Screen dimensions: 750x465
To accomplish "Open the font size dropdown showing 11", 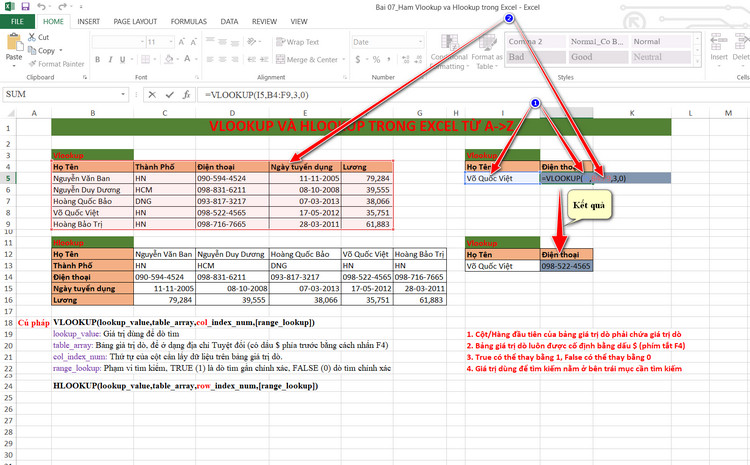I will coord(171,42).
